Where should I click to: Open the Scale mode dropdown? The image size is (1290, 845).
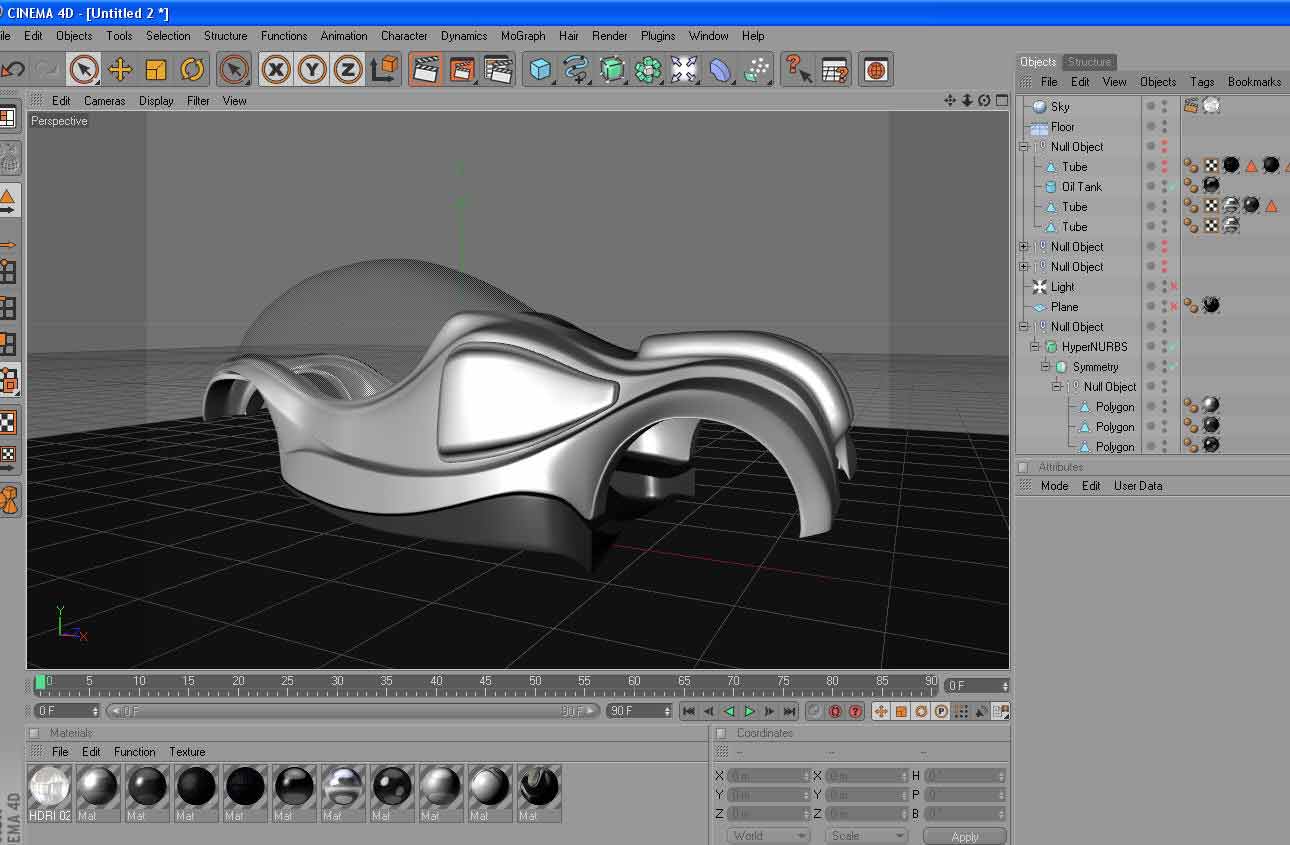pyautogui.click(x=866, y=836)
